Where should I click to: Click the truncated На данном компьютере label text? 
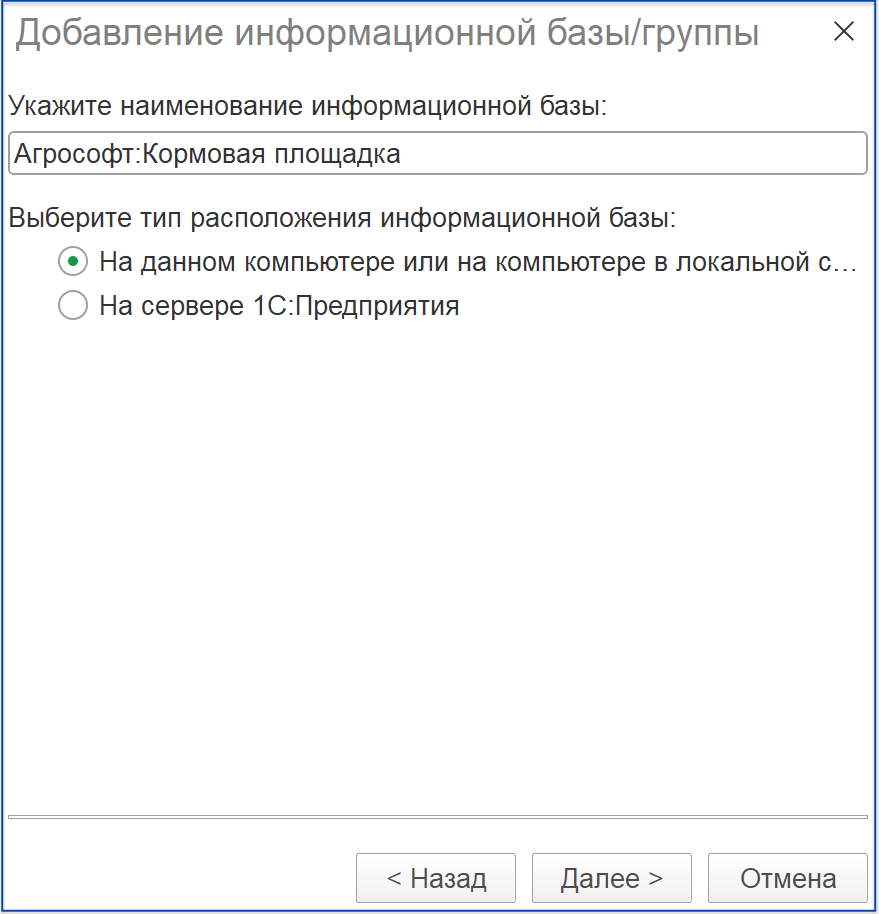478,262
